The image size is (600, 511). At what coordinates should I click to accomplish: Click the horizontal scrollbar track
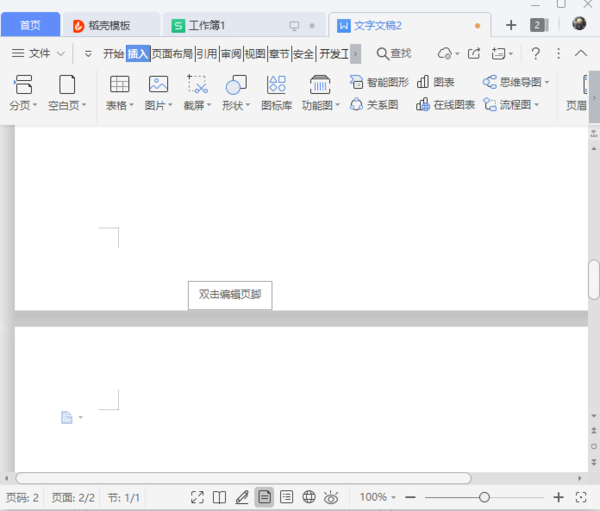coord(243,478)
